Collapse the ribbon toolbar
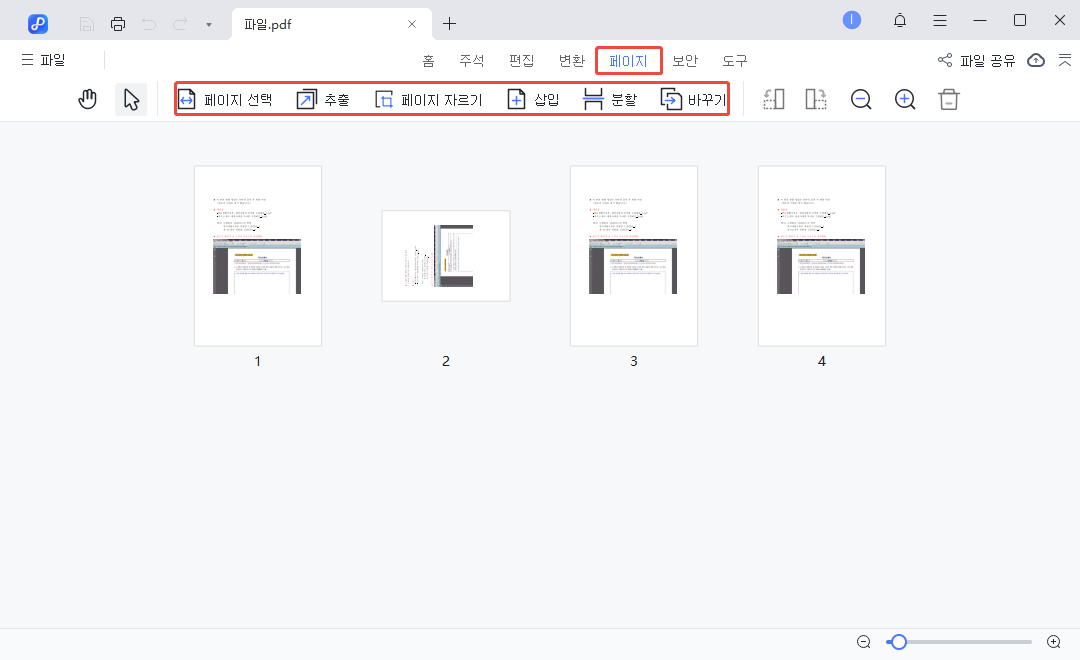1080x660 pixels. [1065, 61]
